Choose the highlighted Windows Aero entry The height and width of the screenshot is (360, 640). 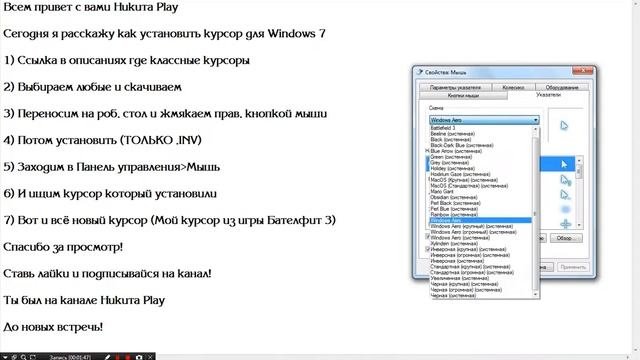click(480, 220)
